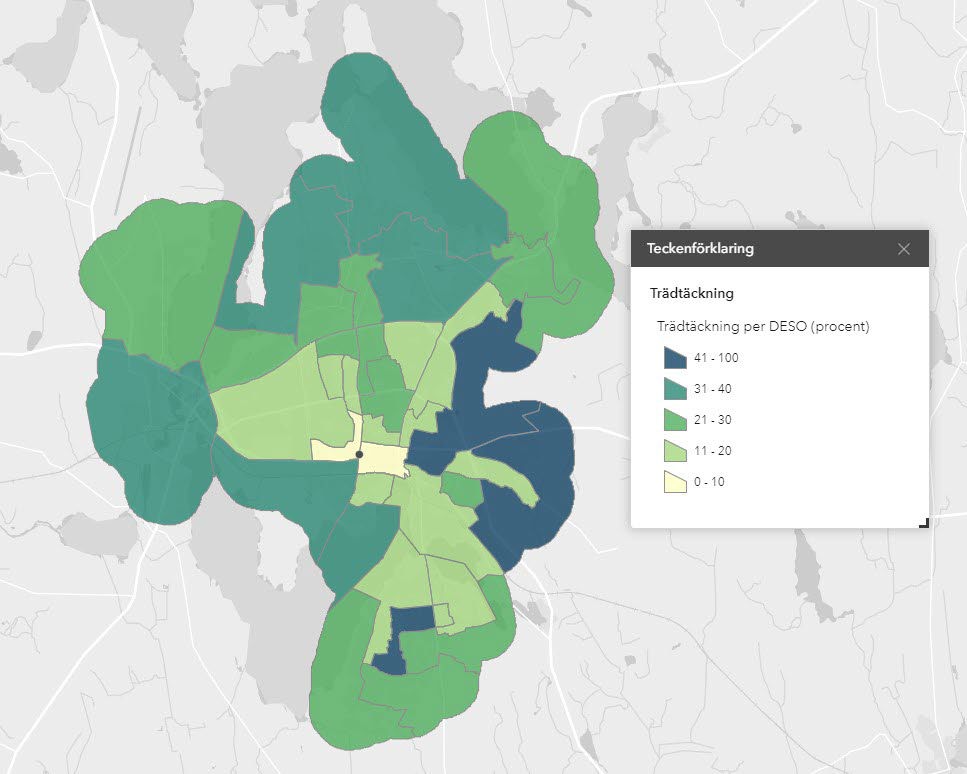Pick the light green 11-20 legend swatch
967x774 pixels.
point(673,451)
